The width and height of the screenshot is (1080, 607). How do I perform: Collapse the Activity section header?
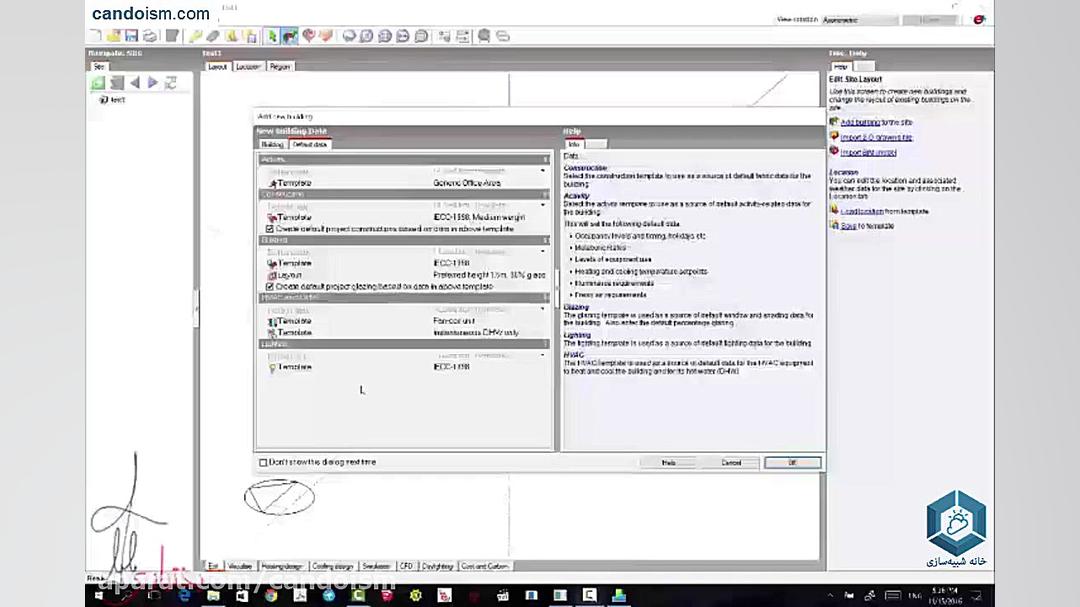(x=404, y=160)
